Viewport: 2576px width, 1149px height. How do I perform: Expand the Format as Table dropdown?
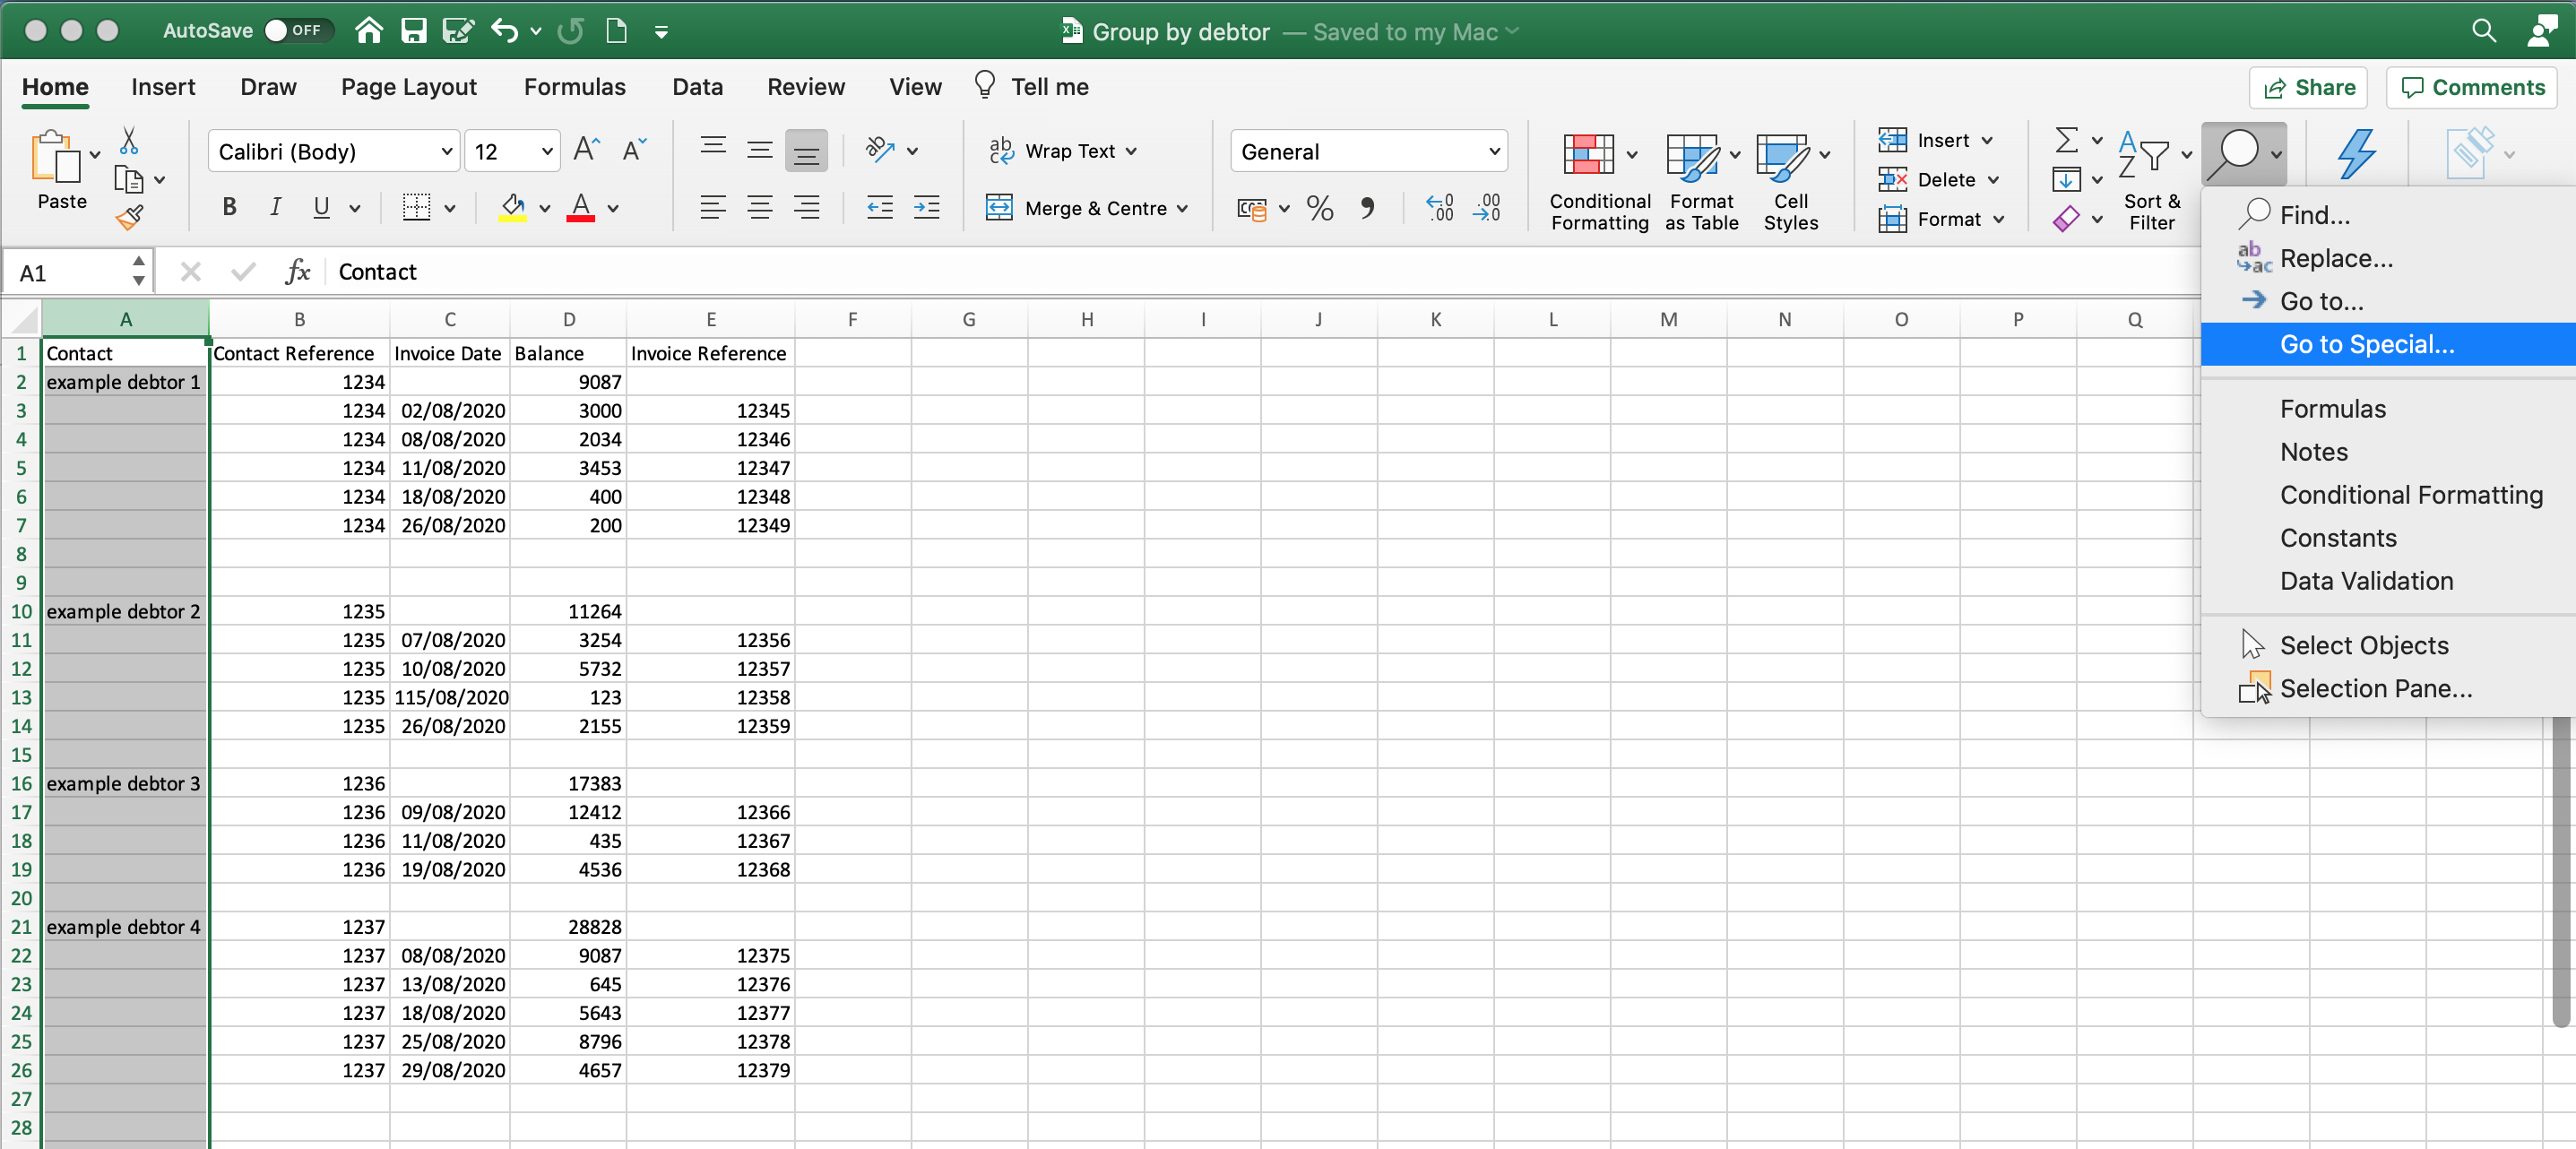1734,155
